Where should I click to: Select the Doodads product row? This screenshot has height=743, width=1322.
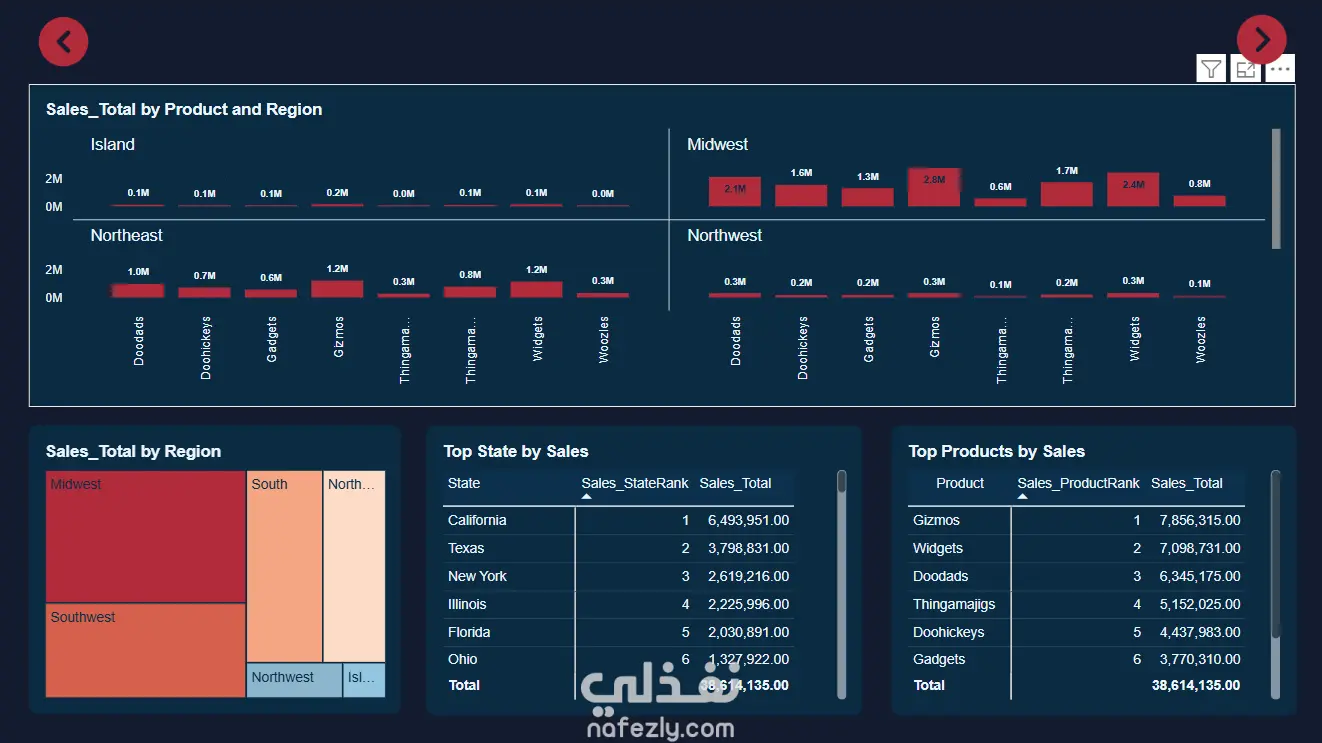(1077, 576)
